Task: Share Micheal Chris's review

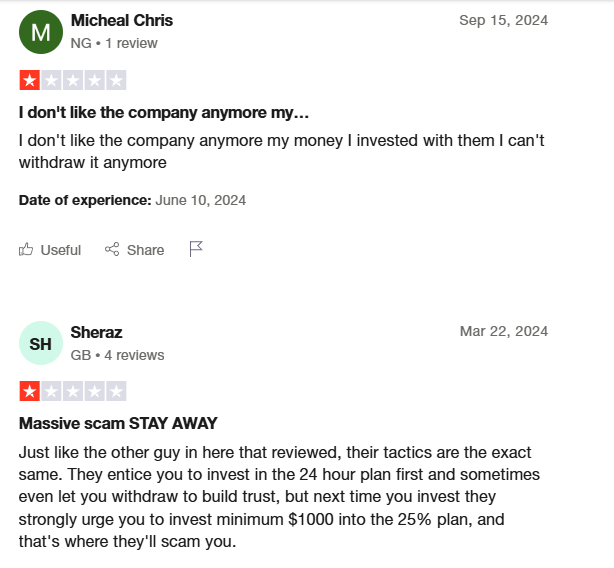Action: point(134,250)
